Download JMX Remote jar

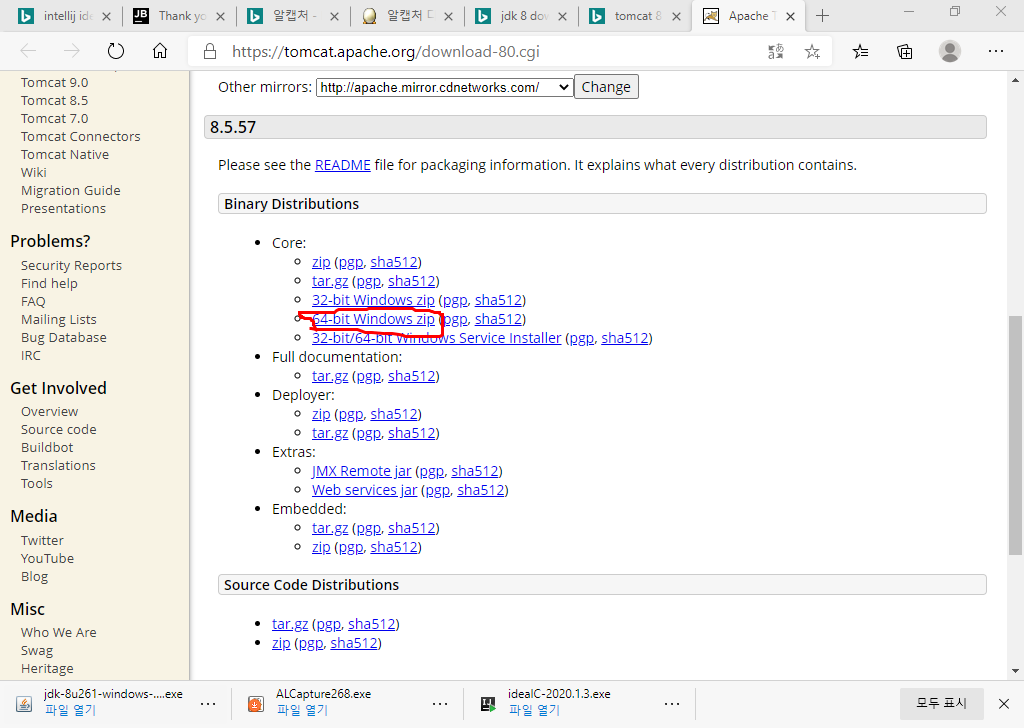click(361, 471)
